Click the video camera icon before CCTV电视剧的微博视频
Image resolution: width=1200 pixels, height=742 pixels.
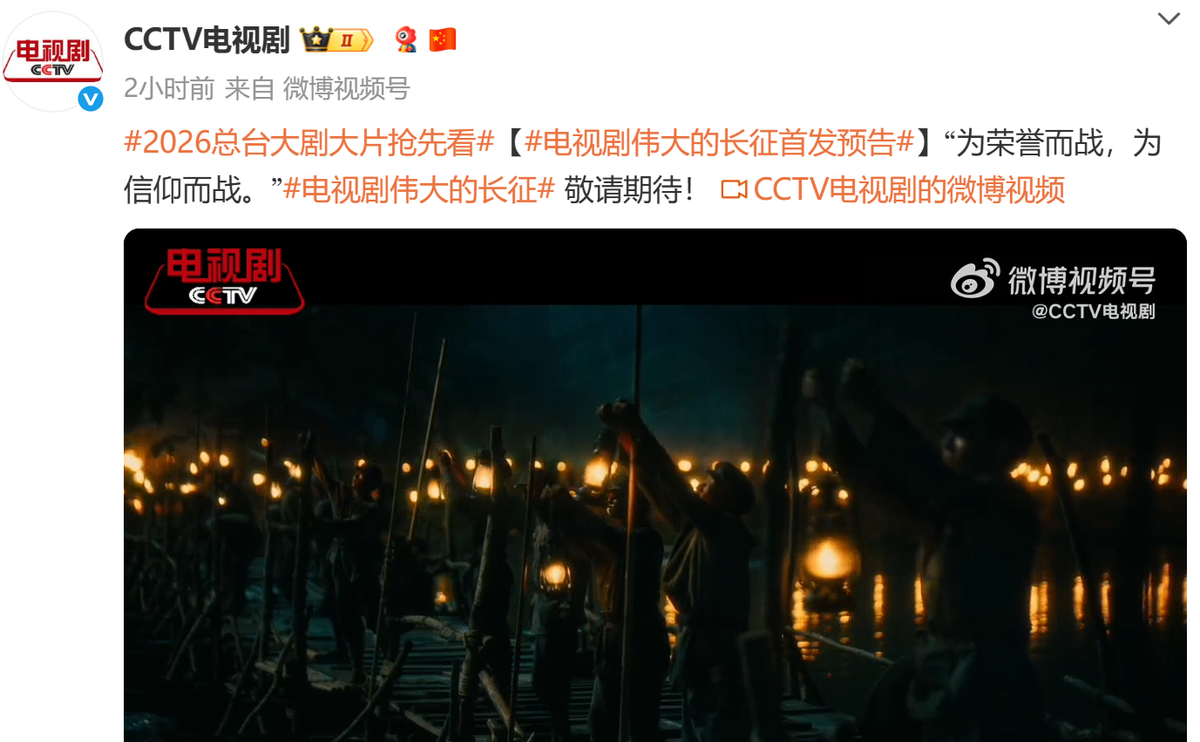[734, 190]
